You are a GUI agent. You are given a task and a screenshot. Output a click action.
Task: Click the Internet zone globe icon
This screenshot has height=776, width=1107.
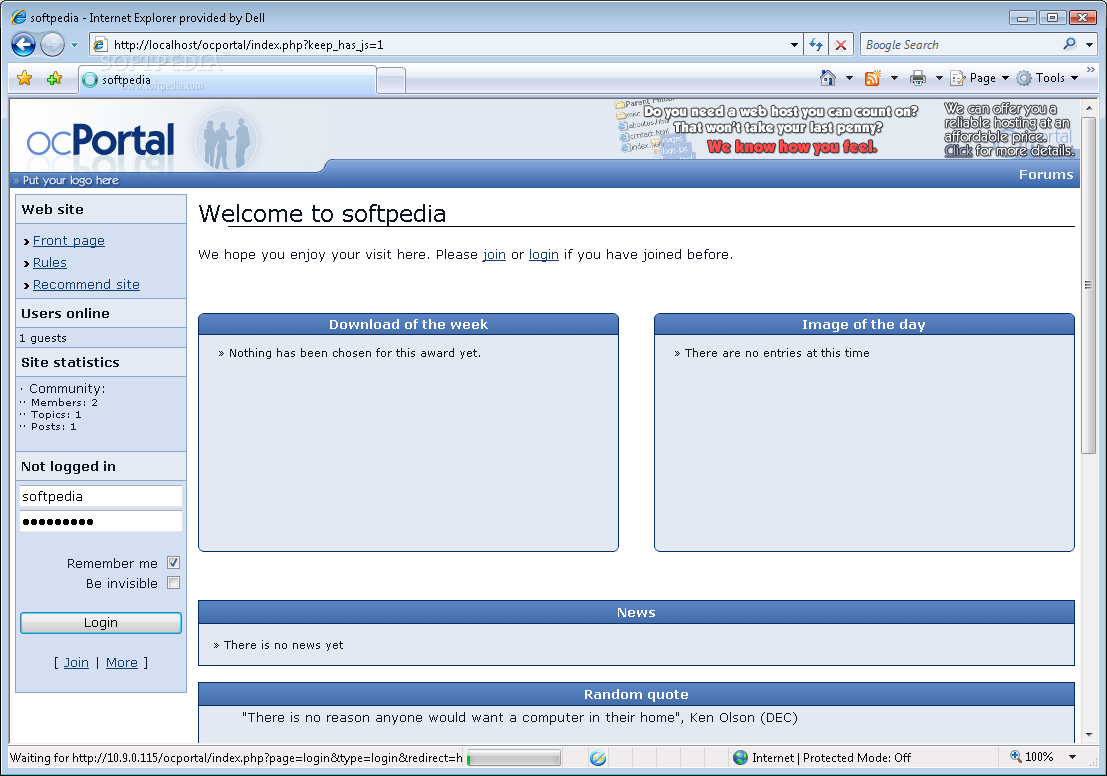[x=740, y=758]
